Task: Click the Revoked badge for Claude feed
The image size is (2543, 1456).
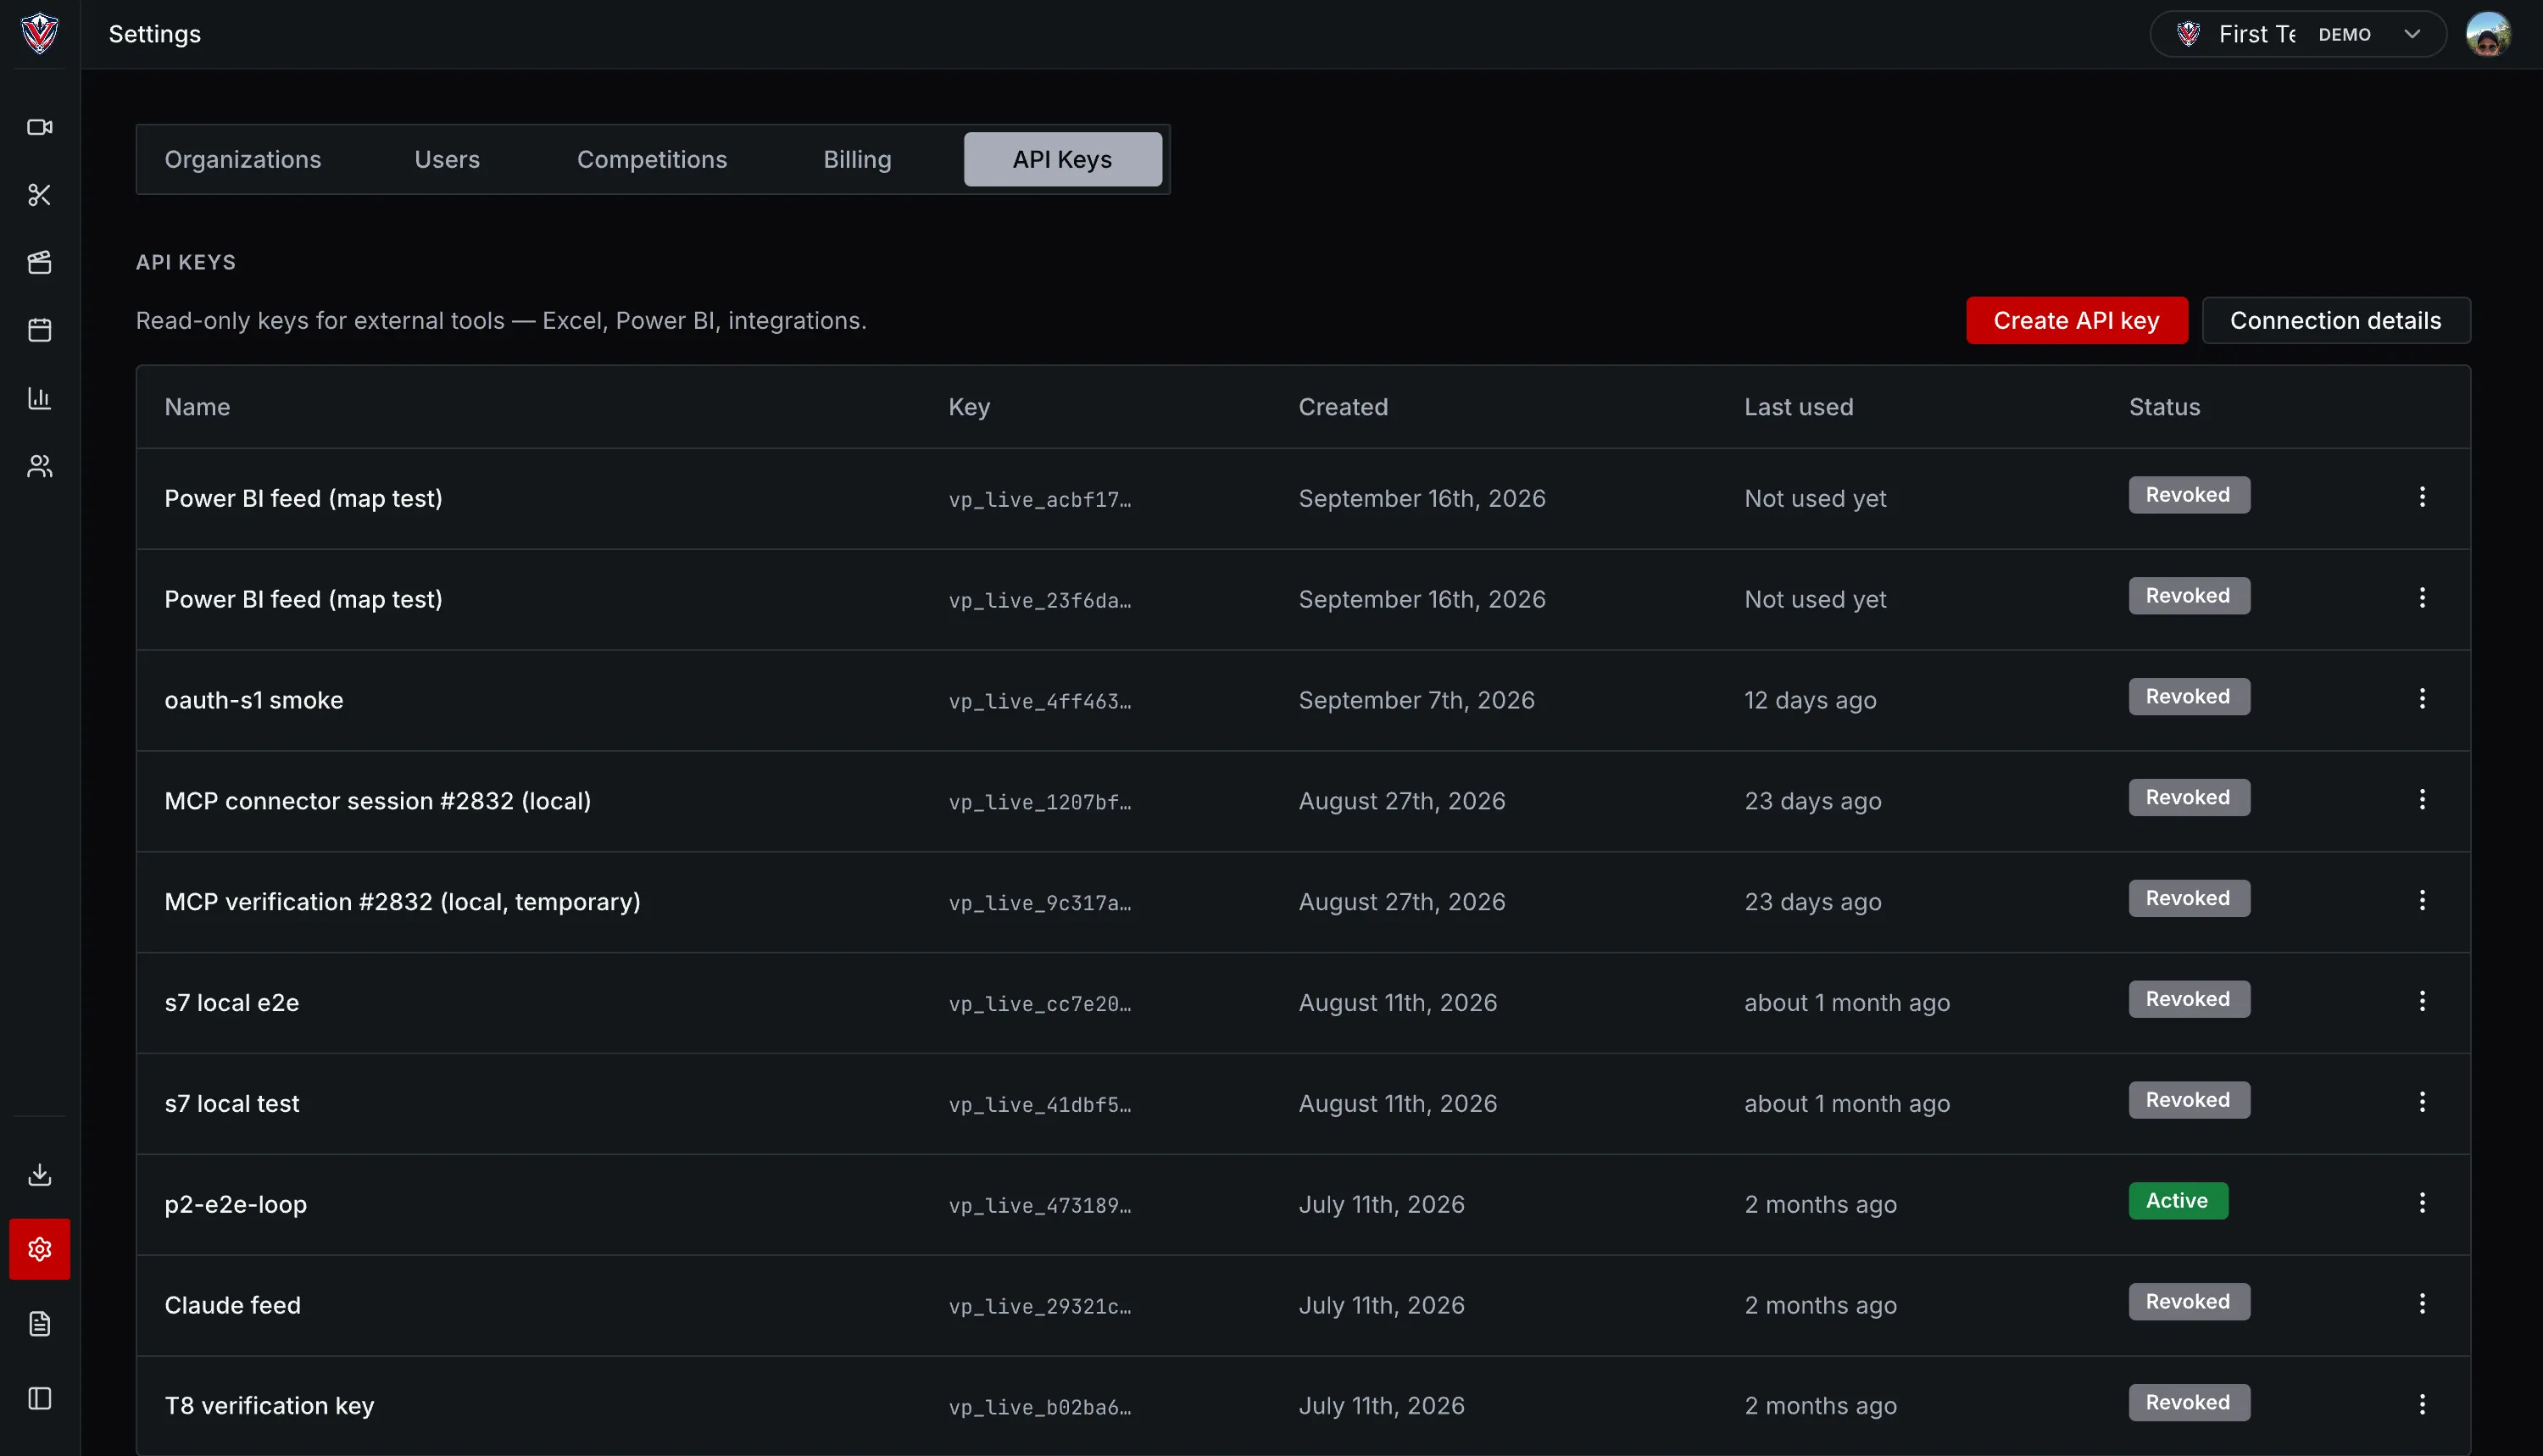Action: click(2189, 1302)
